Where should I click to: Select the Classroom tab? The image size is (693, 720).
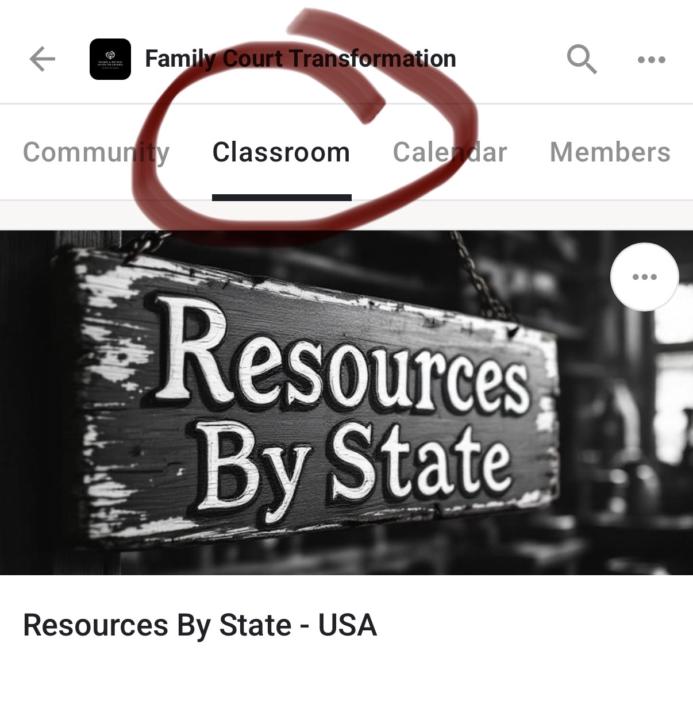point(281,152)
